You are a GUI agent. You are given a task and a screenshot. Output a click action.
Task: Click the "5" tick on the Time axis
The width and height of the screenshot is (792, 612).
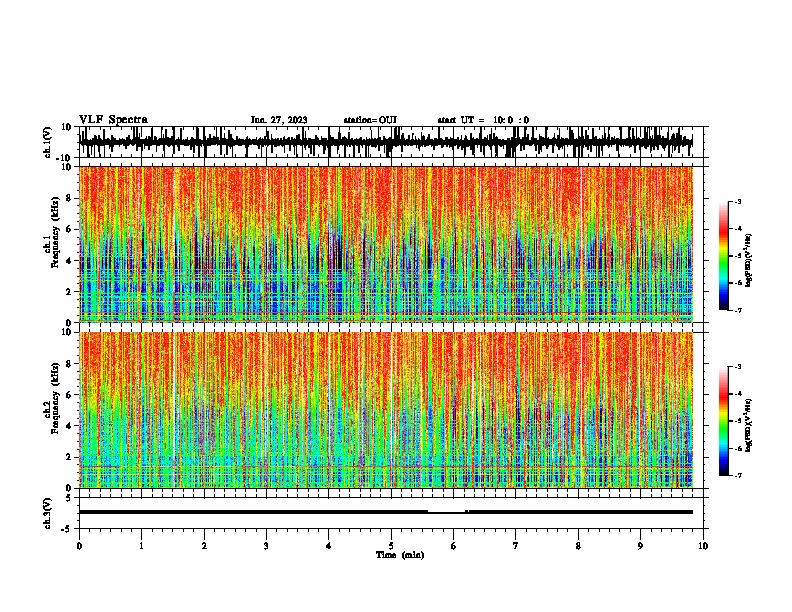391,546
